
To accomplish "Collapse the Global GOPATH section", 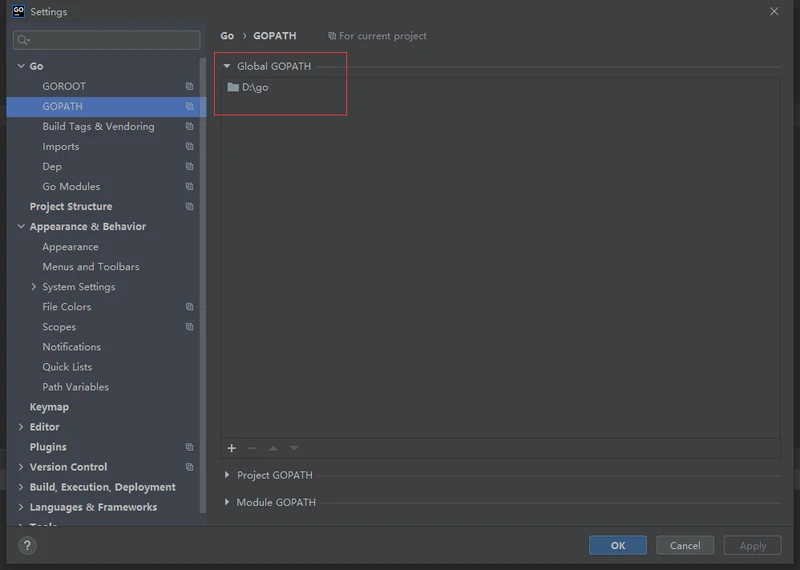I will tap(227, 66).
